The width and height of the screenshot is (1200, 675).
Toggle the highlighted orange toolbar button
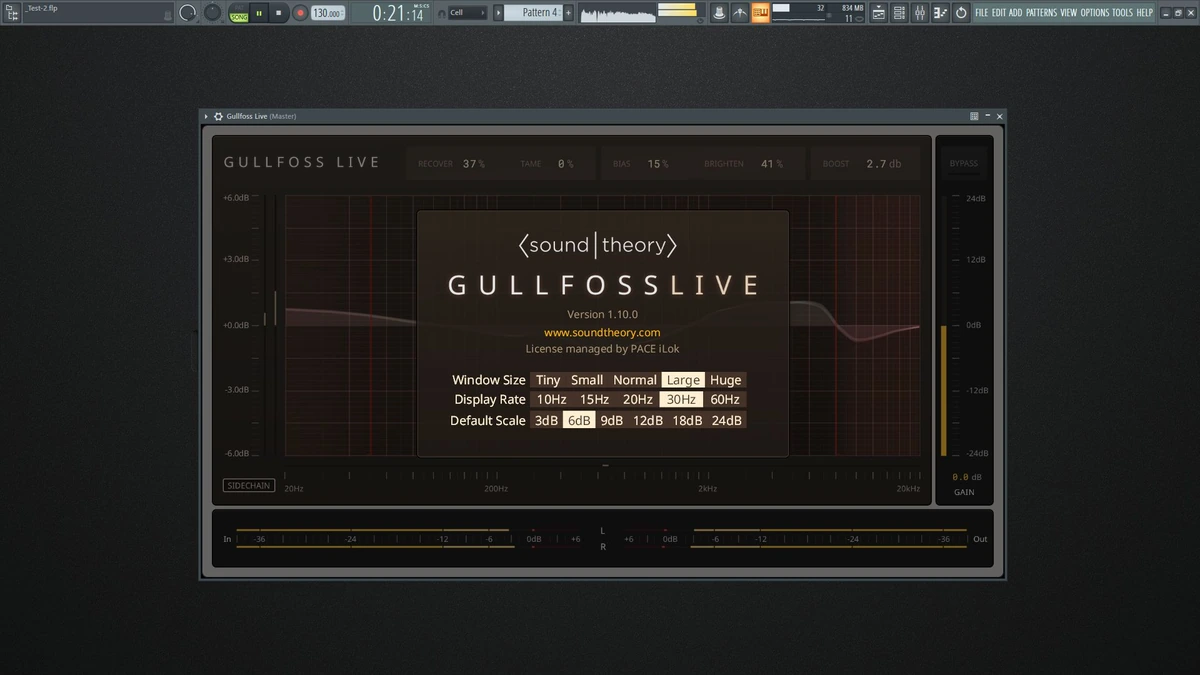761,13
